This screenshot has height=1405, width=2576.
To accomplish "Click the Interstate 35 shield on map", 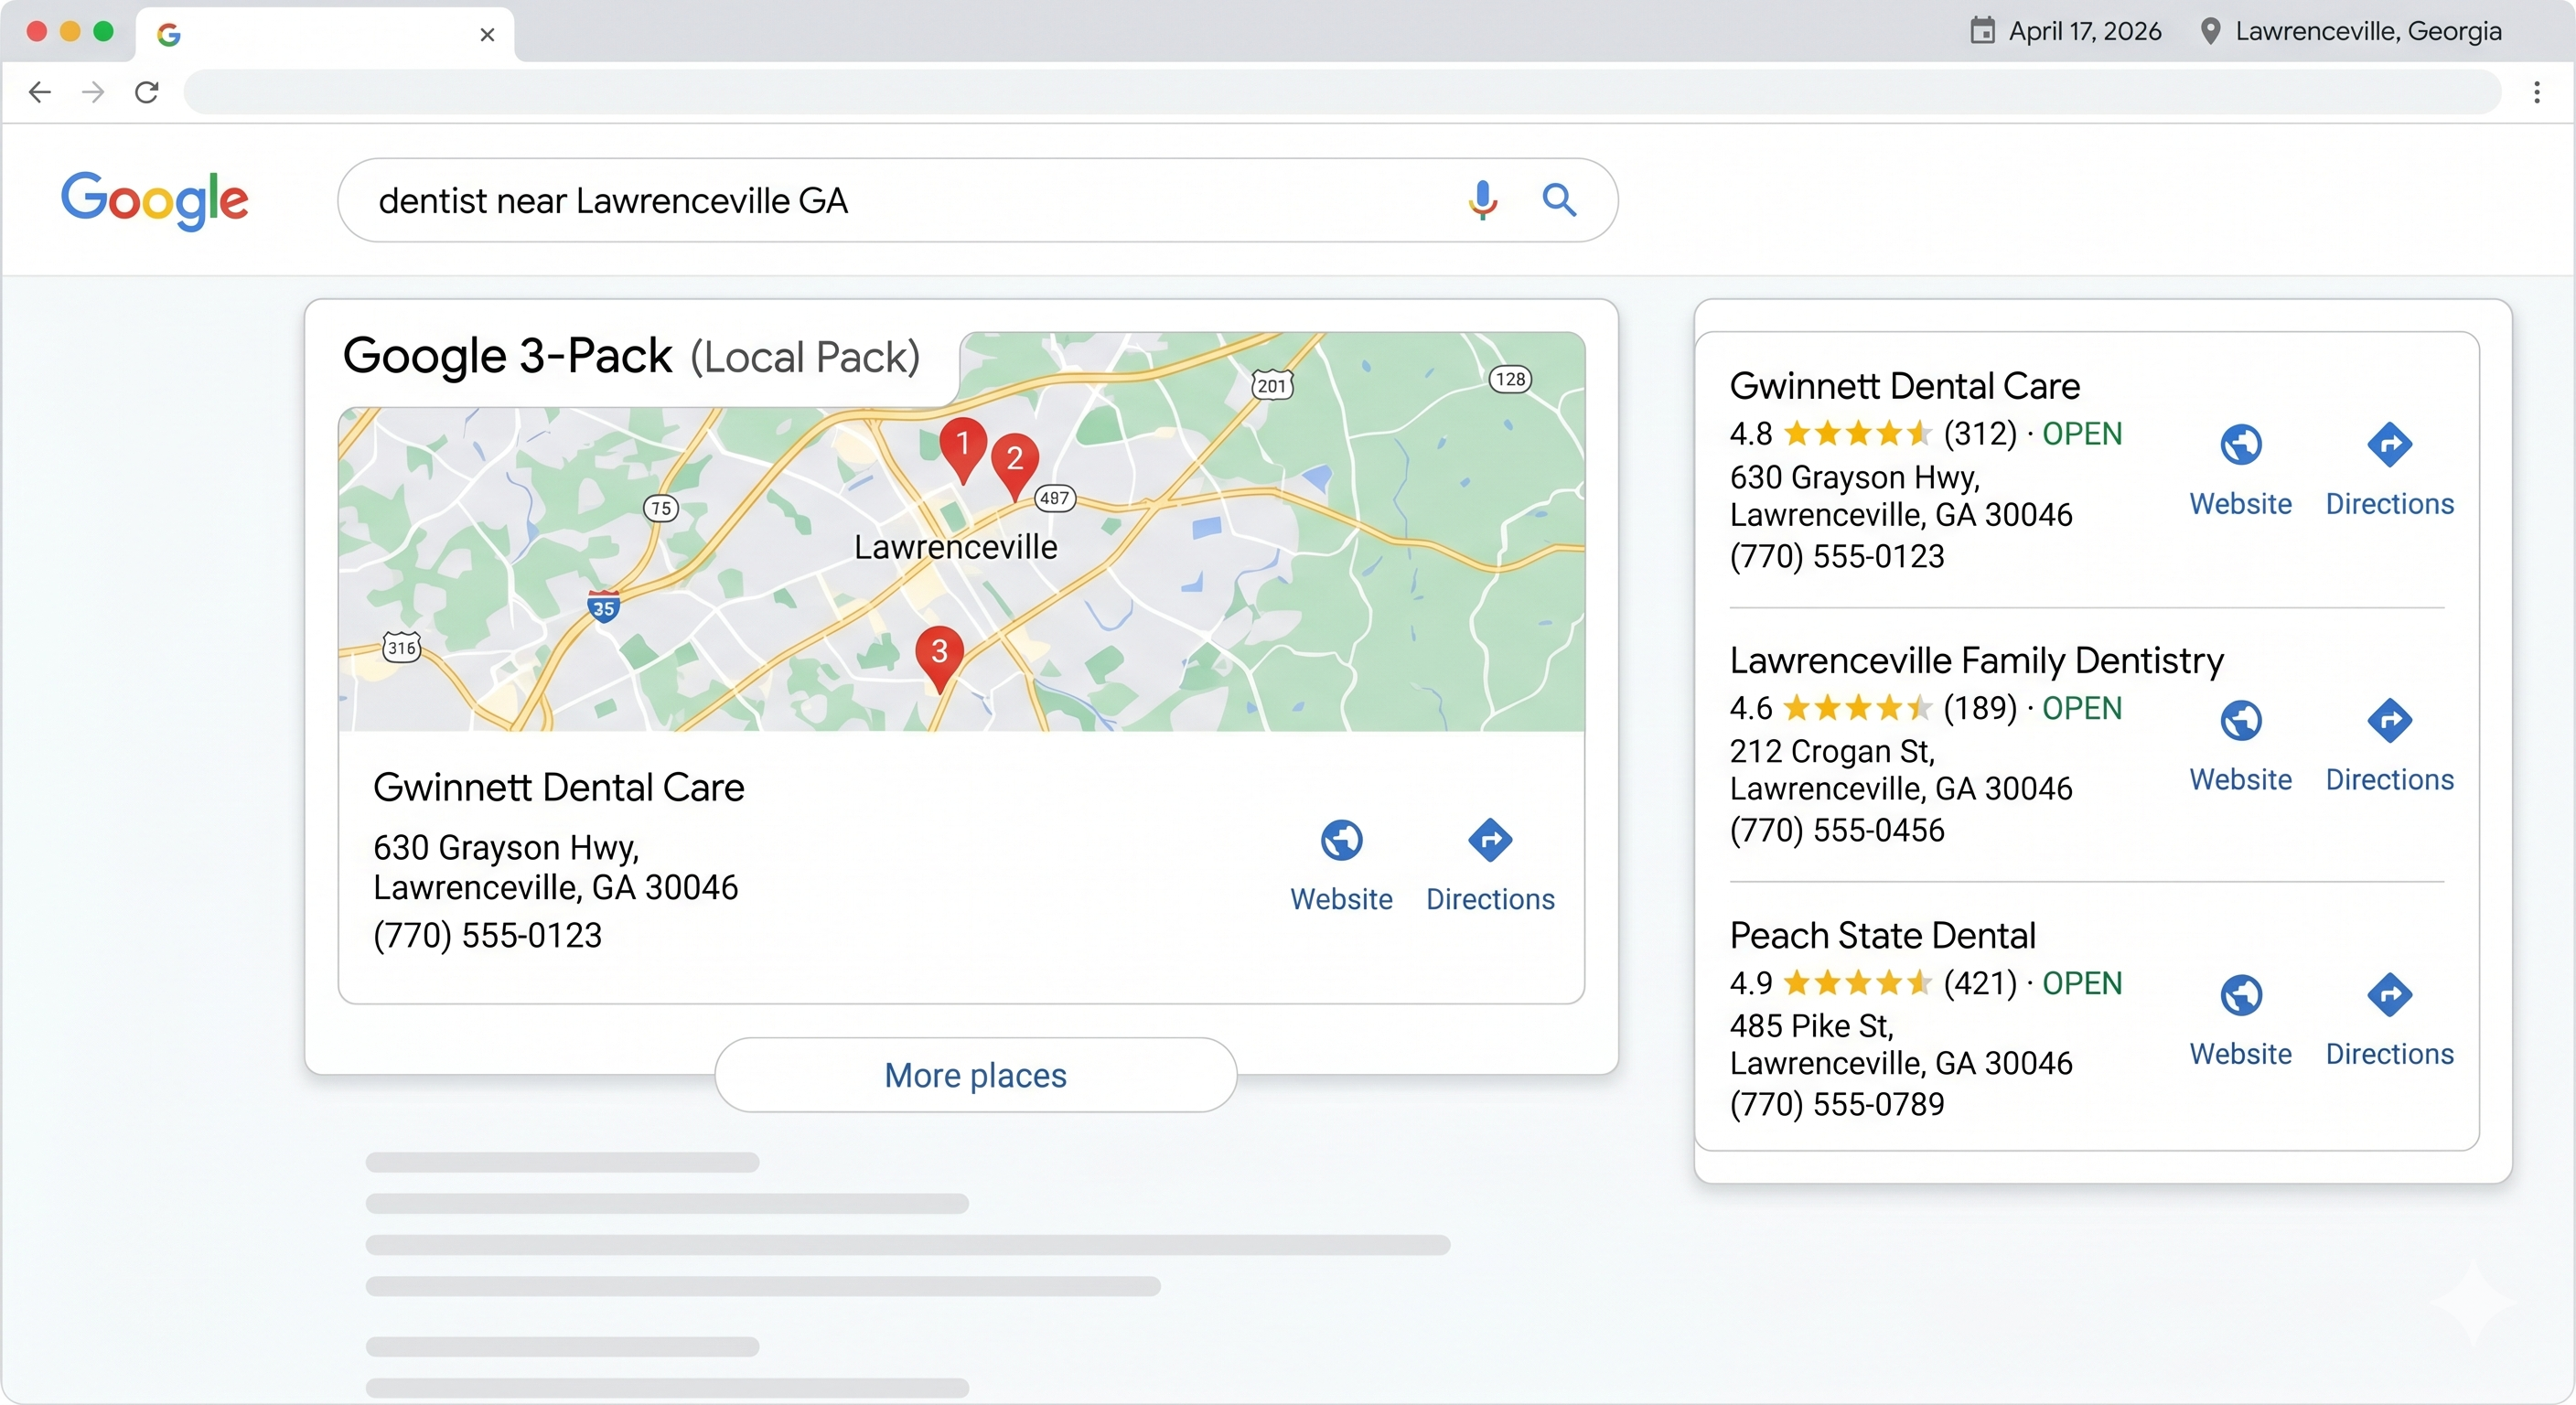I will tap(603, 606).
